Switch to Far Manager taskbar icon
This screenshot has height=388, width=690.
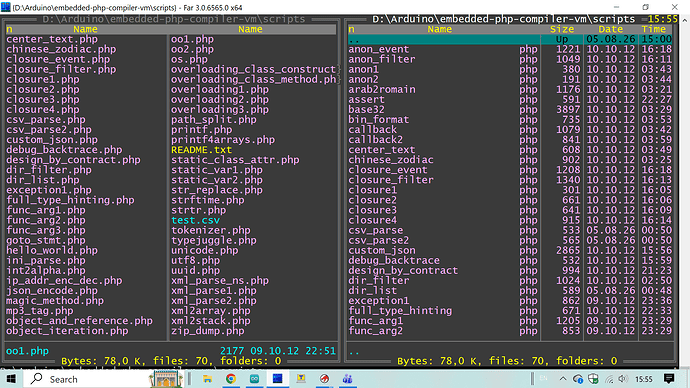pyautogui.click(x=278, y=379)
